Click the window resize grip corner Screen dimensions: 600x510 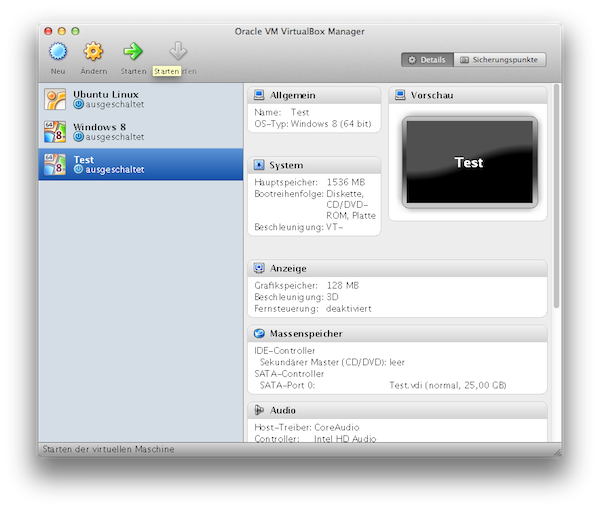click(557, 452)
